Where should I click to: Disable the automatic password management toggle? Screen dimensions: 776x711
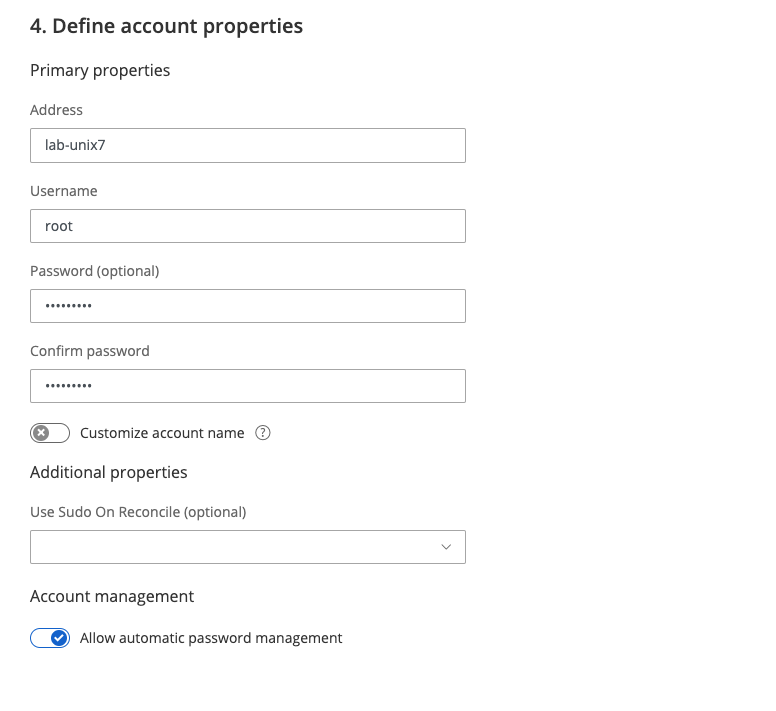click(50, 638)
